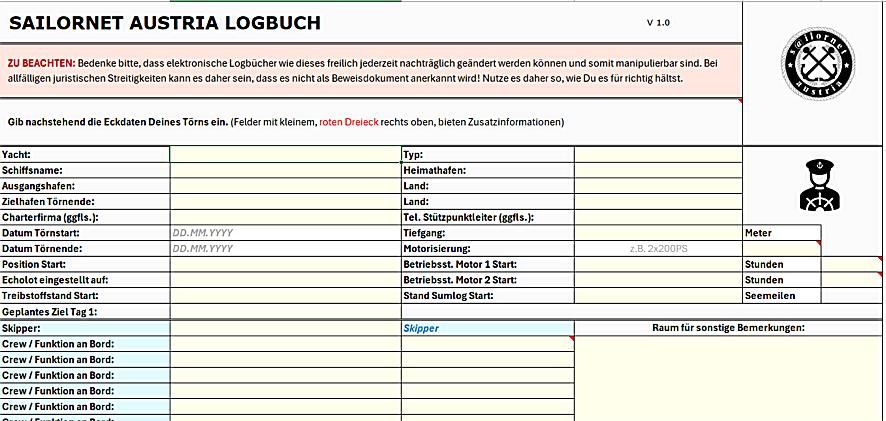Select the Datum Törnende date field

point(285,248)
